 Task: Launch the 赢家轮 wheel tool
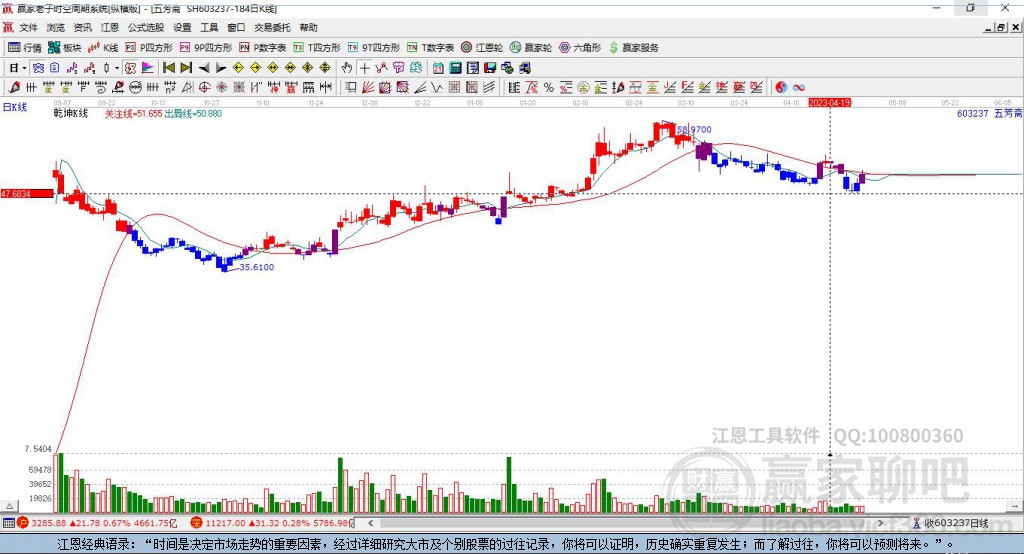pos(531,48)
